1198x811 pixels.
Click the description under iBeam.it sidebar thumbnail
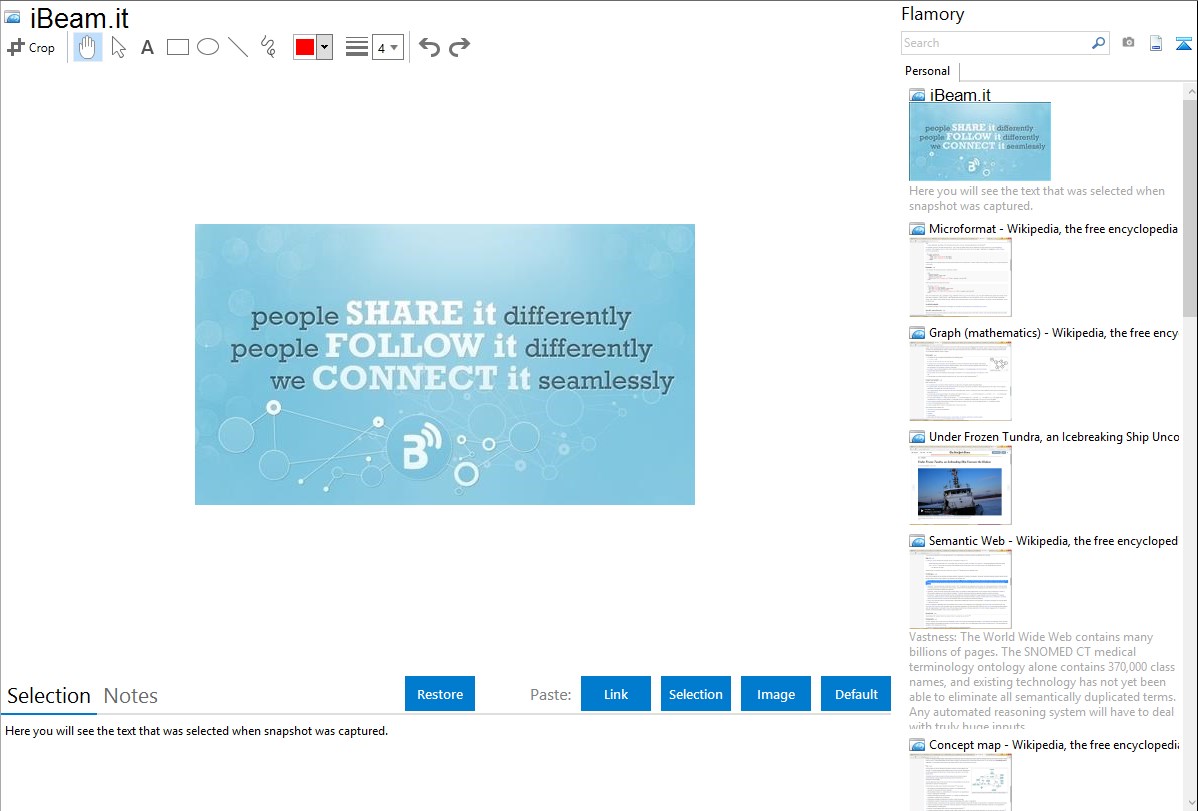[x=1037, y=198]
